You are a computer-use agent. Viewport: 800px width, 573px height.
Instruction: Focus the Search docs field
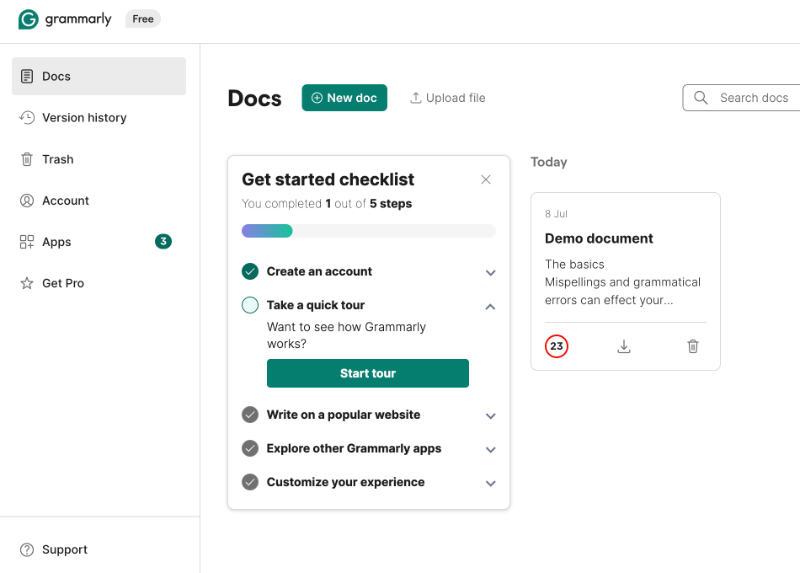pyautogui.click(x=741, y=97)
